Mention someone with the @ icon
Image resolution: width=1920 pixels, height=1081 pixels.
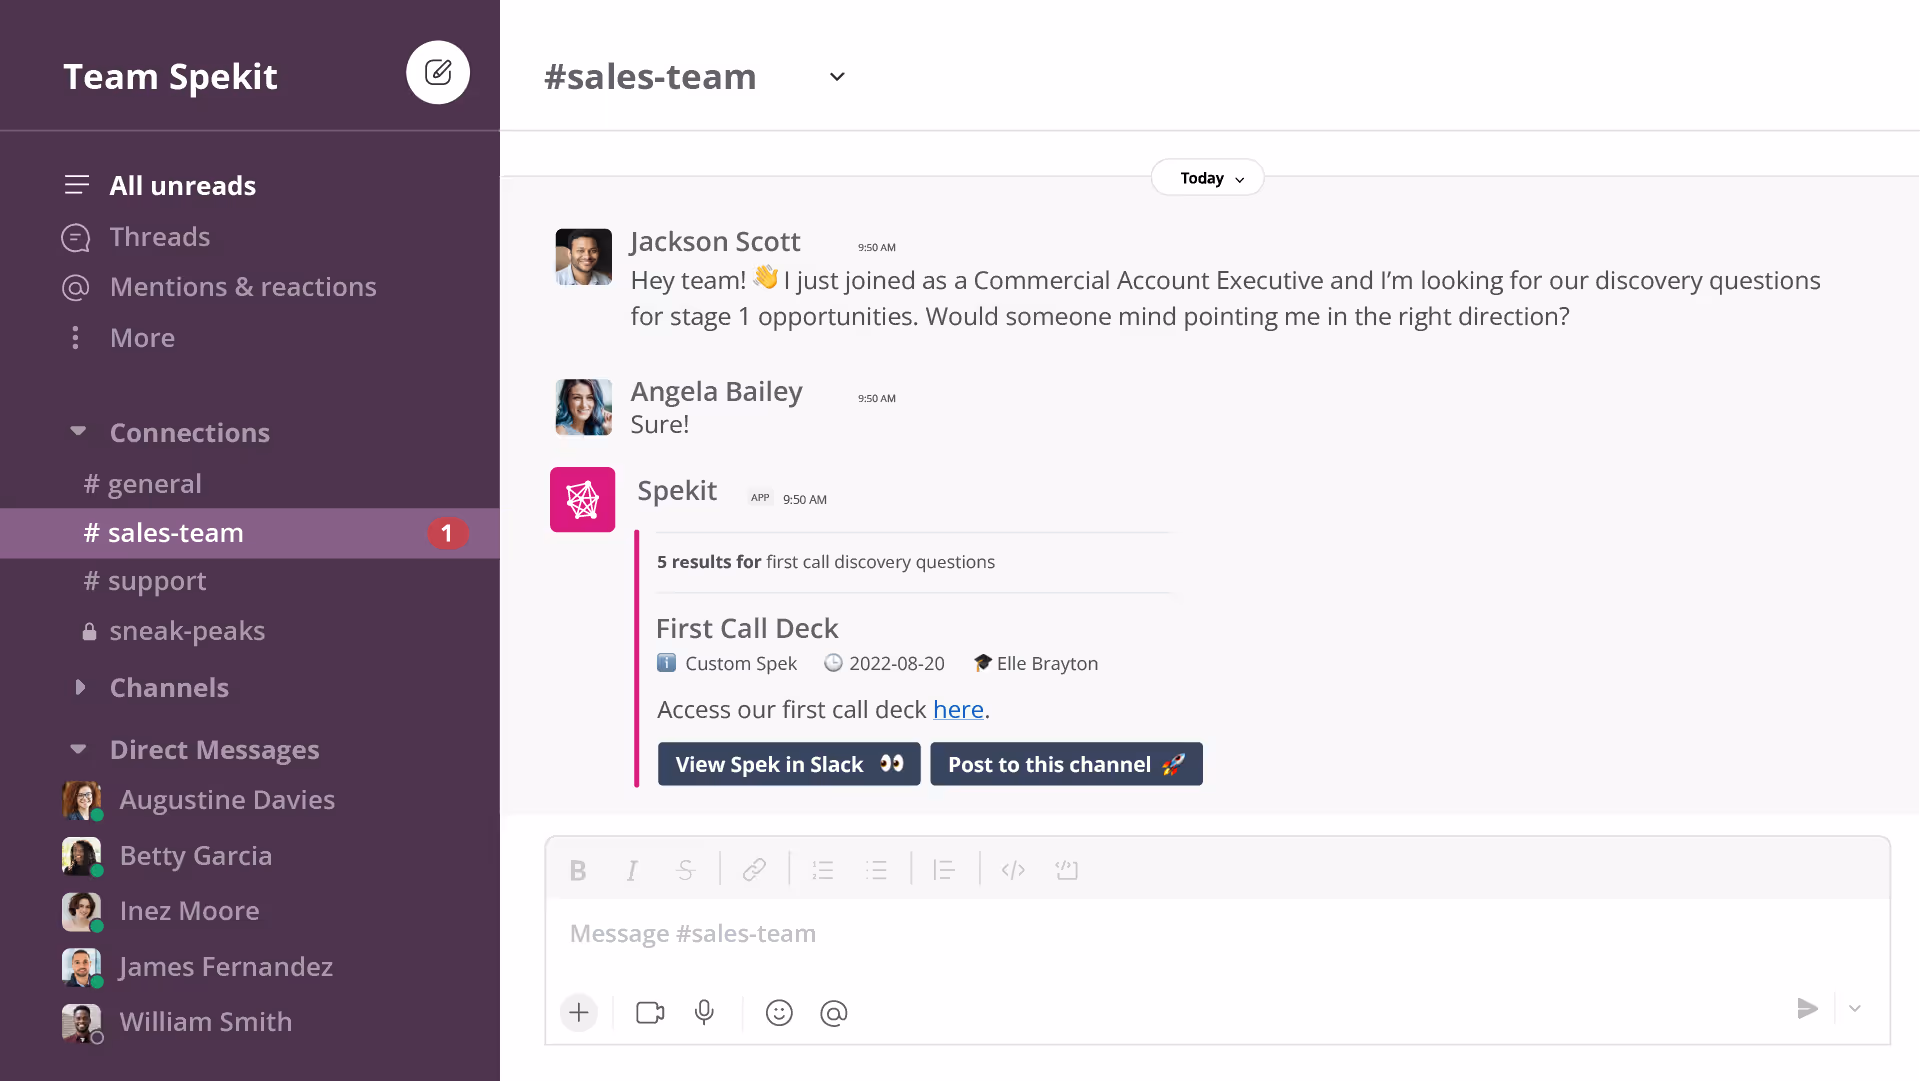click(x=833, y=1013)
